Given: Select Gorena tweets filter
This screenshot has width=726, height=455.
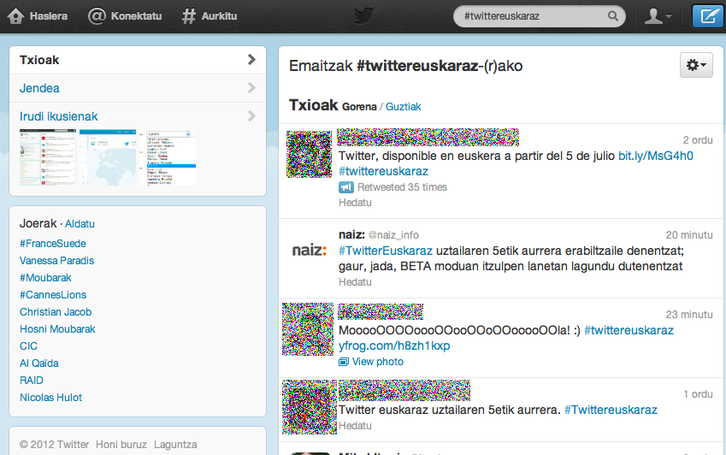Looking at the screenshot, I should [x=359, y=107].
